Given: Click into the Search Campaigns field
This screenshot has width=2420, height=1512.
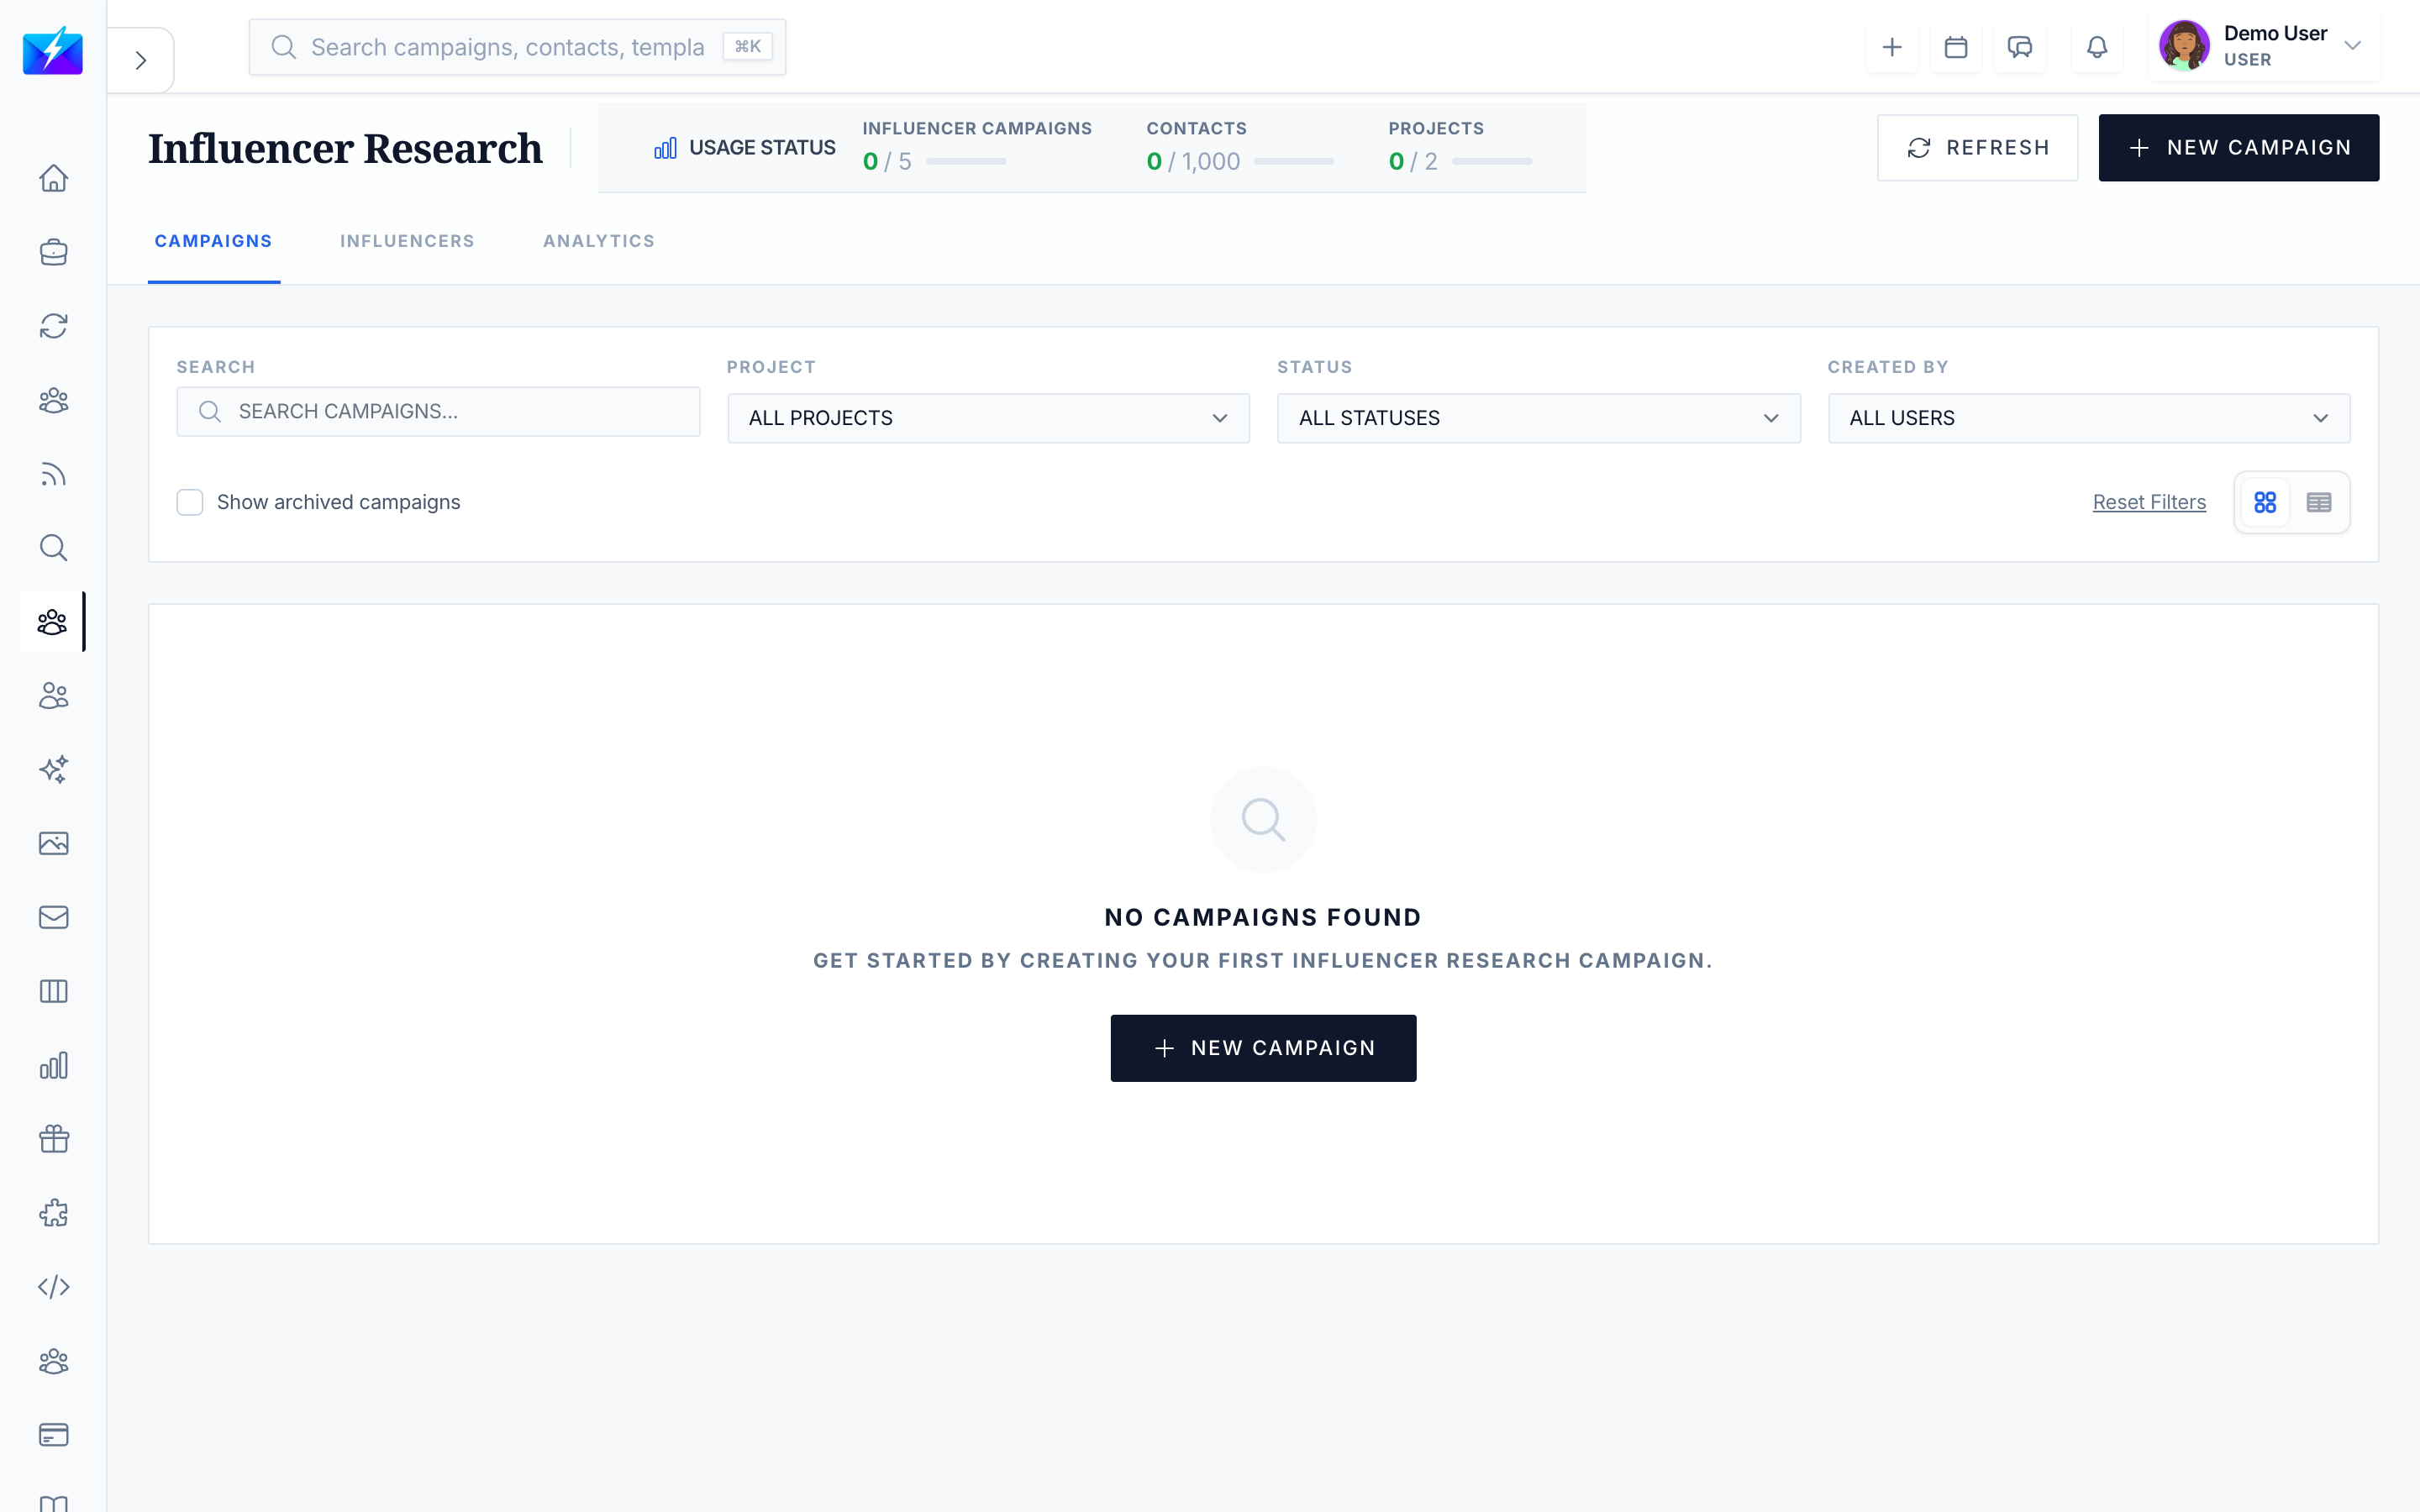Looking at the screenshot, I should (x=438, y=412).
